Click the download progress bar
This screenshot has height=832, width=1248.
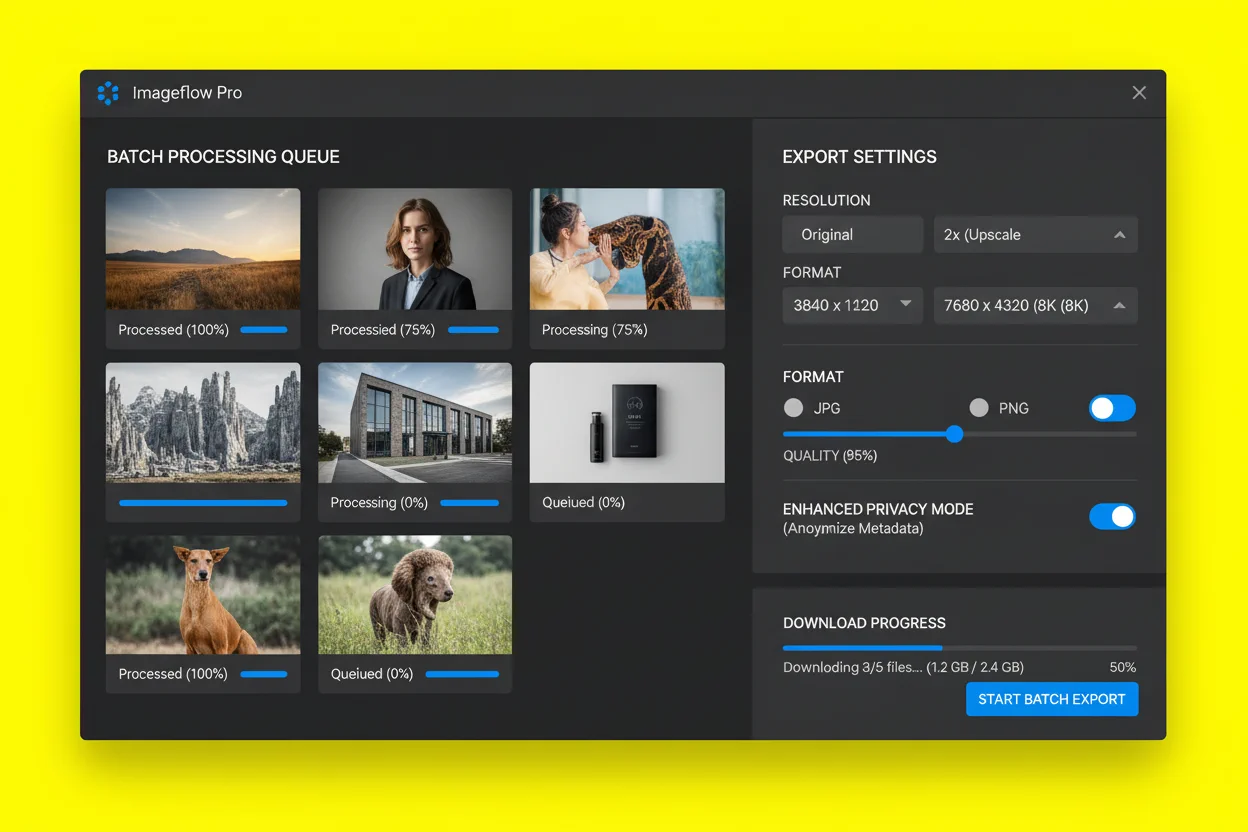[x=959, y=648]
